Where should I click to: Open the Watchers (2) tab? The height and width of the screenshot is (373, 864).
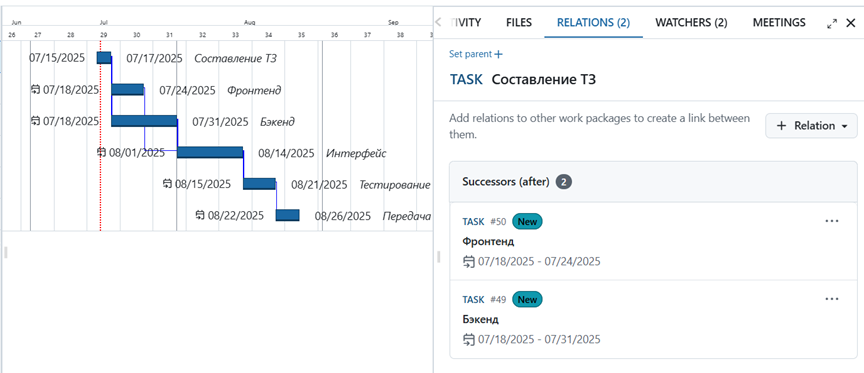pos(691,23)
